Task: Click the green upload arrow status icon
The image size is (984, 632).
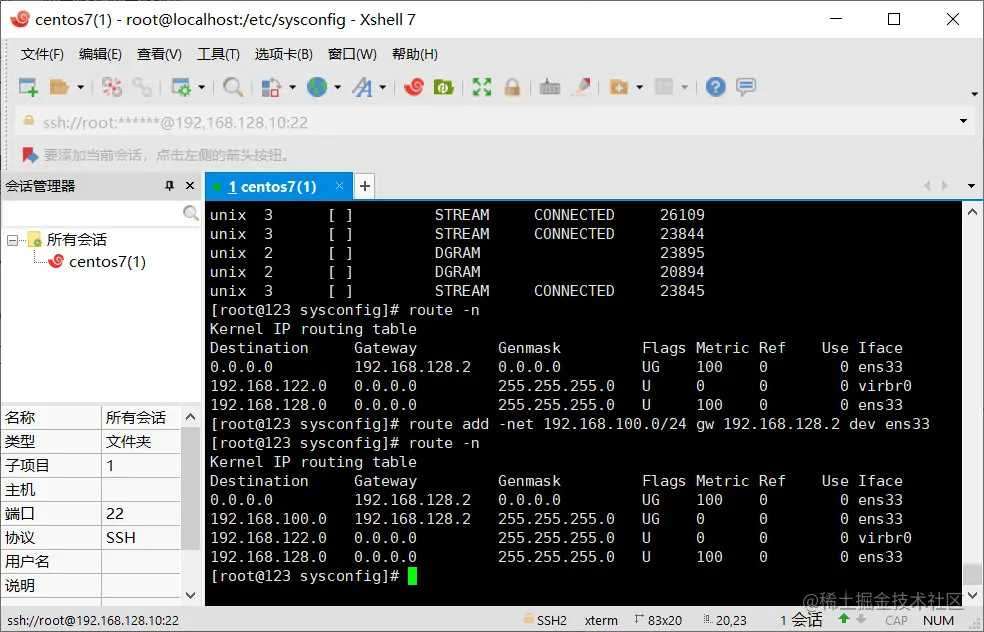Action: click(844, 619)
